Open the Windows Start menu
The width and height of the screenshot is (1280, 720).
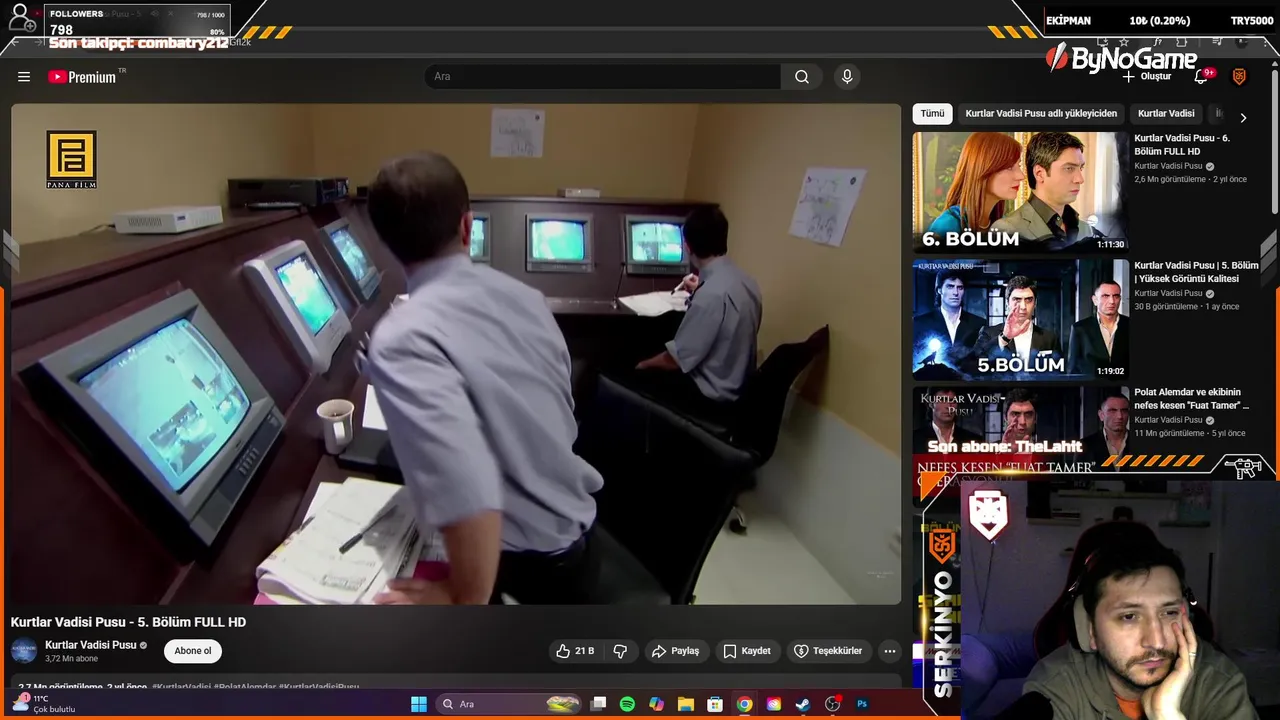(x=419, y=704)
